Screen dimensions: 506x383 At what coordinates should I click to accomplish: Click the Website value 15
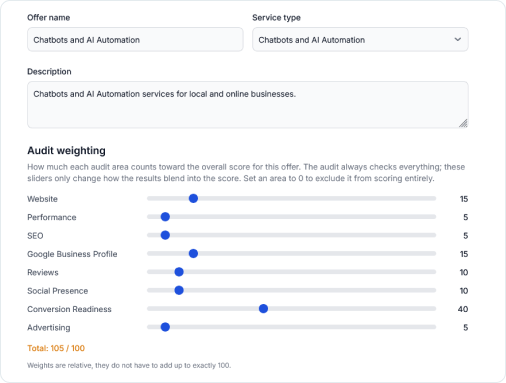click(464, 199)
